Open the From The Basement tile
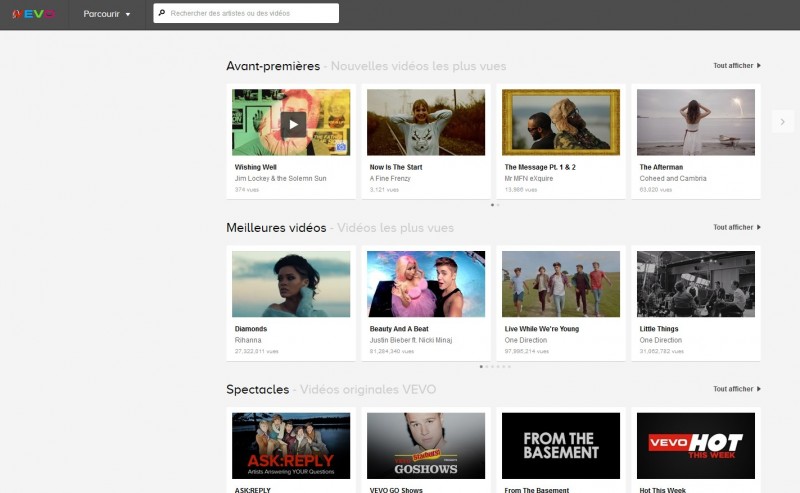Viewport: 800px width, 493px height. 561,446
